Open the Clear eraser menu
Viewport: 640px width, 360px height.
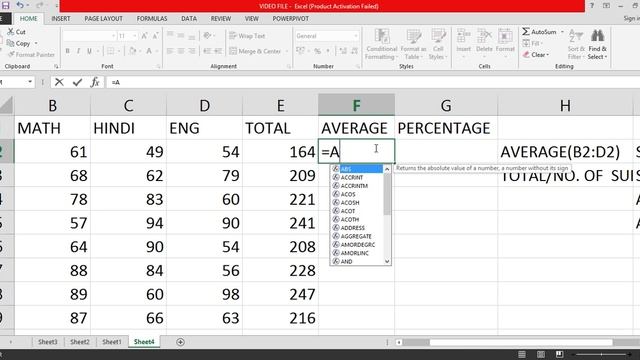(x=536, y=54)
